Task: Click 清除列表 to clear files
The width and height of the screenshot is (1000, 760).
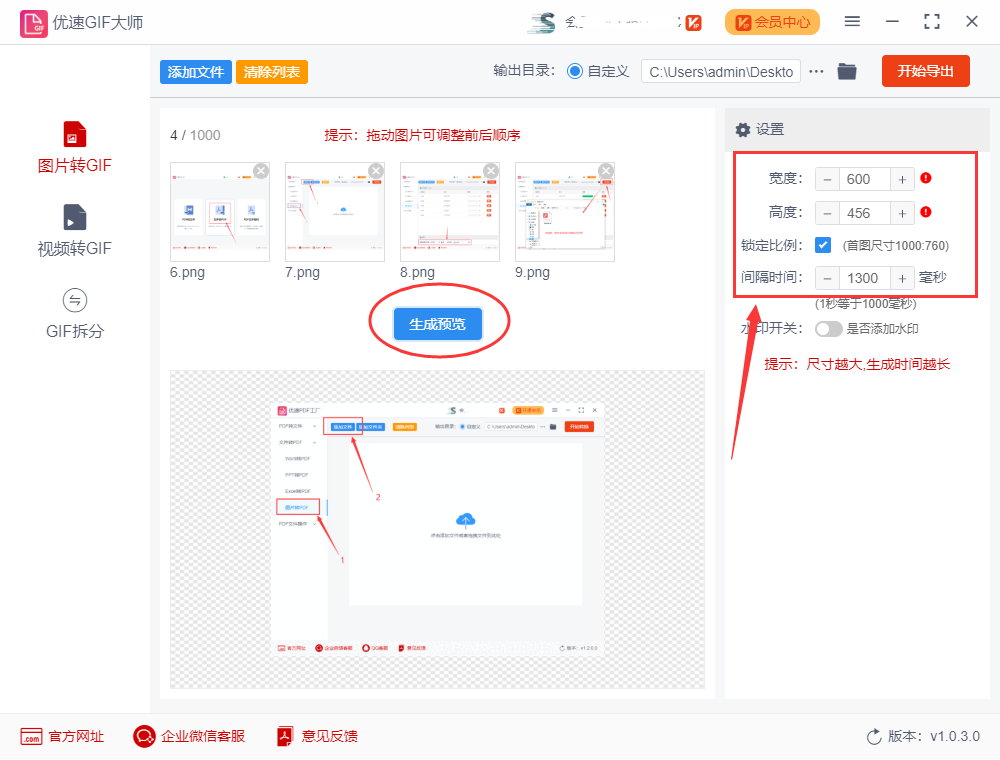Action: (x=272, y=72)
